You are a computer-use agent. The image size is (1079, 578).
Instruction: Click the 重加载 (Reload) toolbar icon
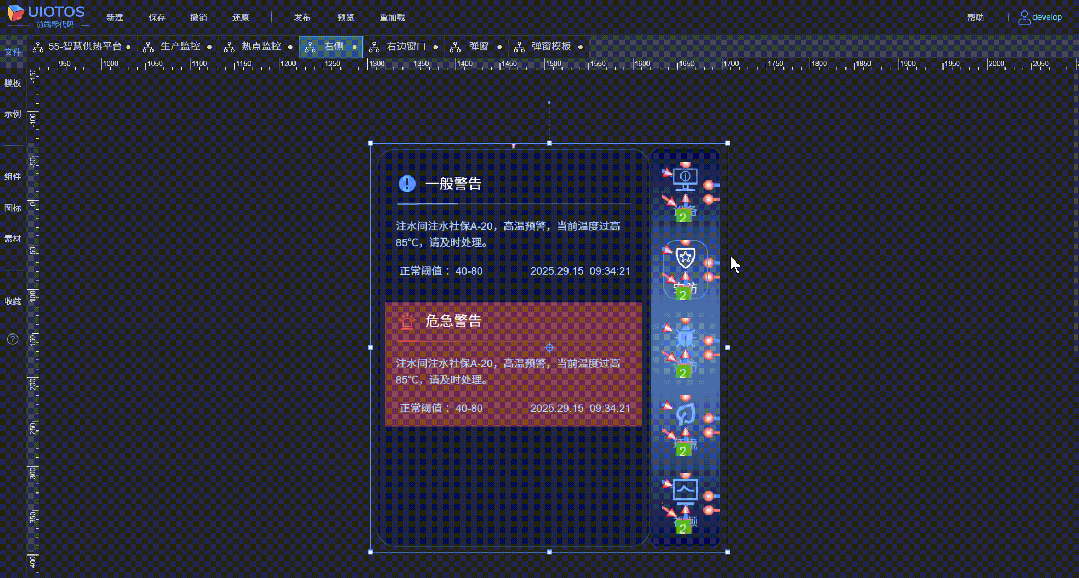[391, 16]
